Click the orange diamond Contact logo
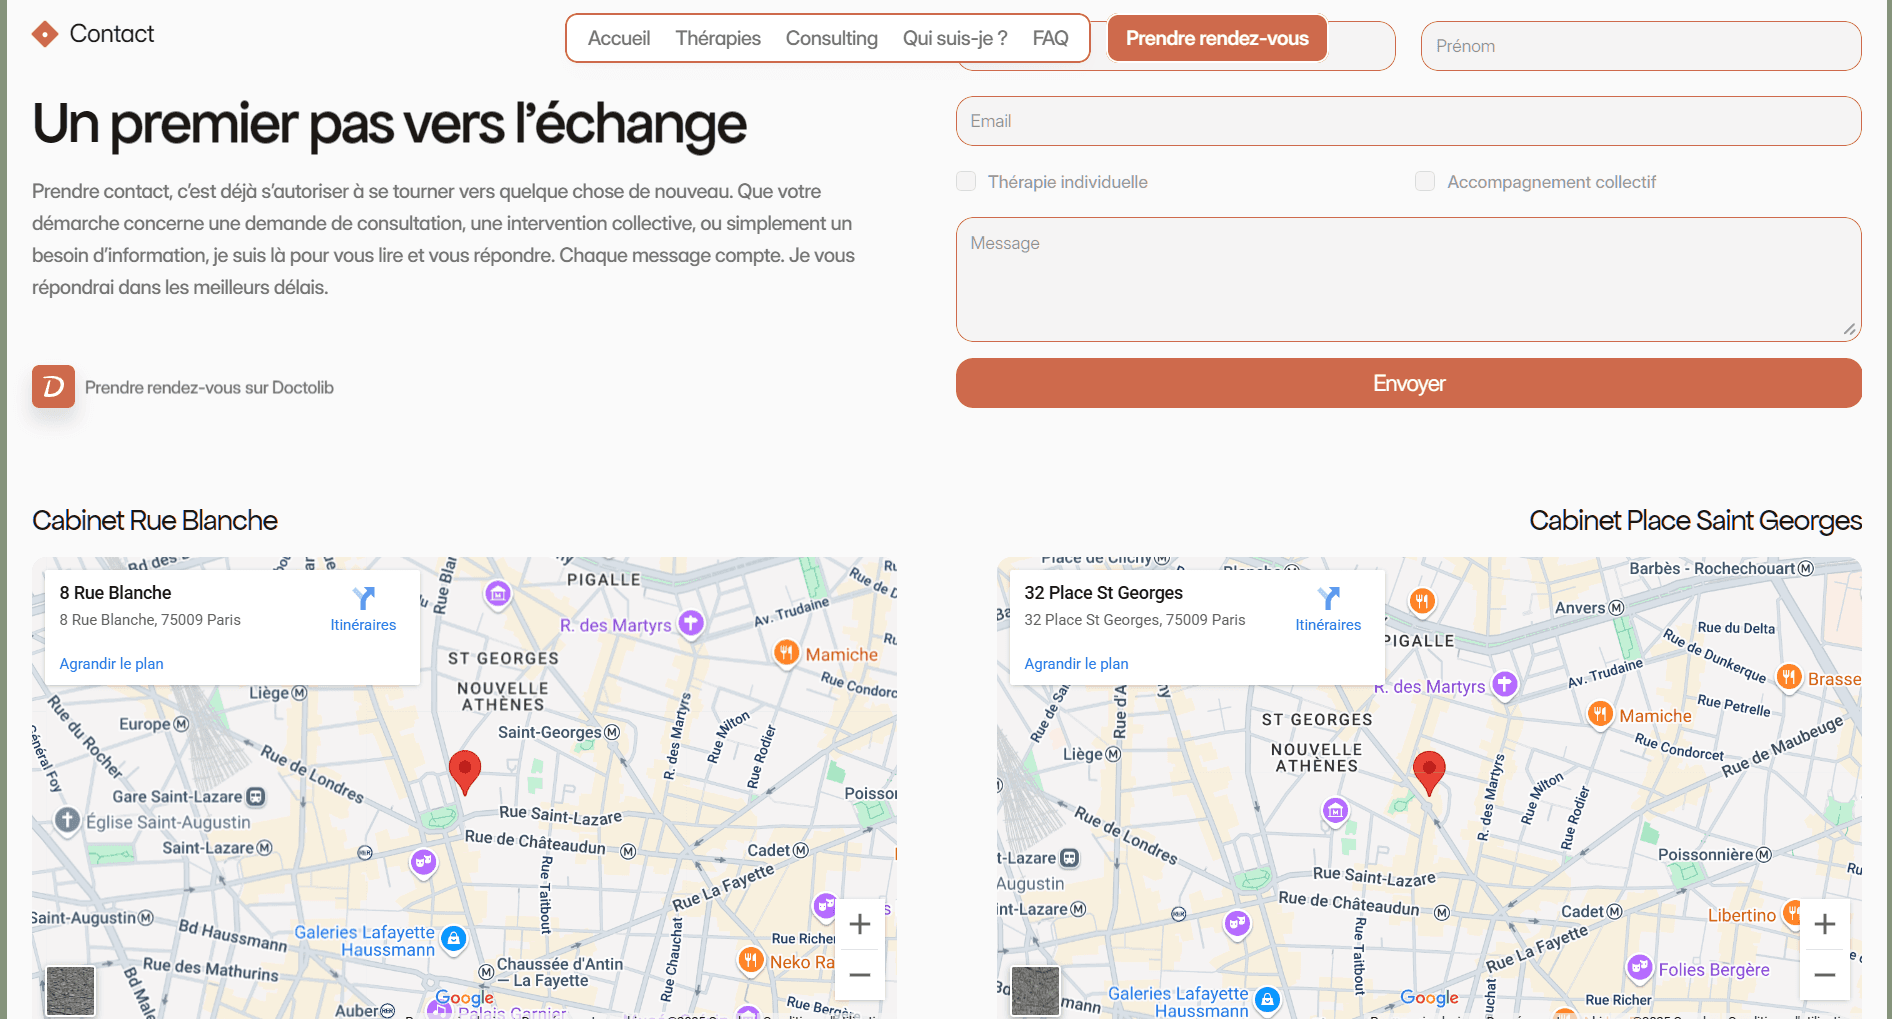This screenshot has width=1892, height=1019. click(45, 34)
